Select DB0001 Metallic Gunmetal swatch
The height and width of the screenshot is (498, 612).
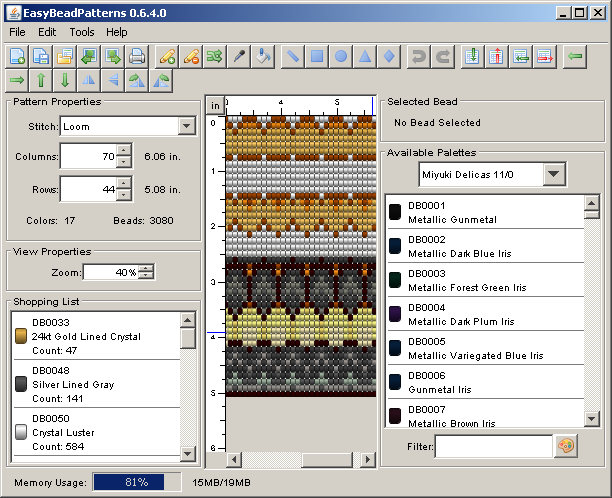tap(395, 212)
